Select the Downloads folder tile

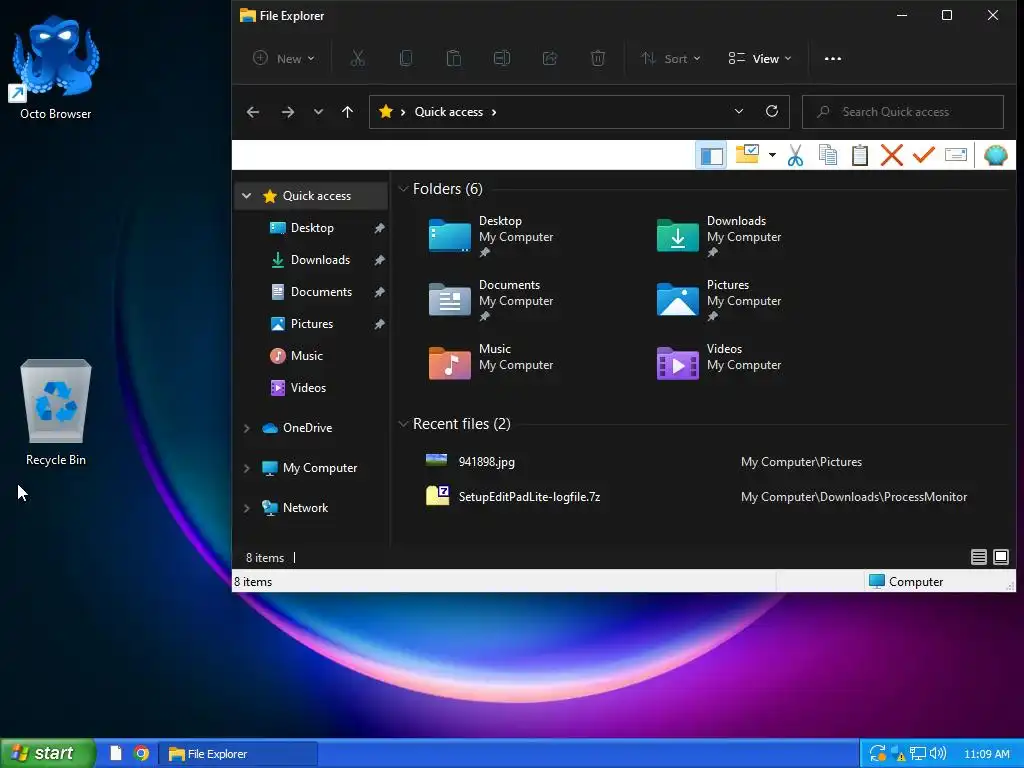point(718,236)
